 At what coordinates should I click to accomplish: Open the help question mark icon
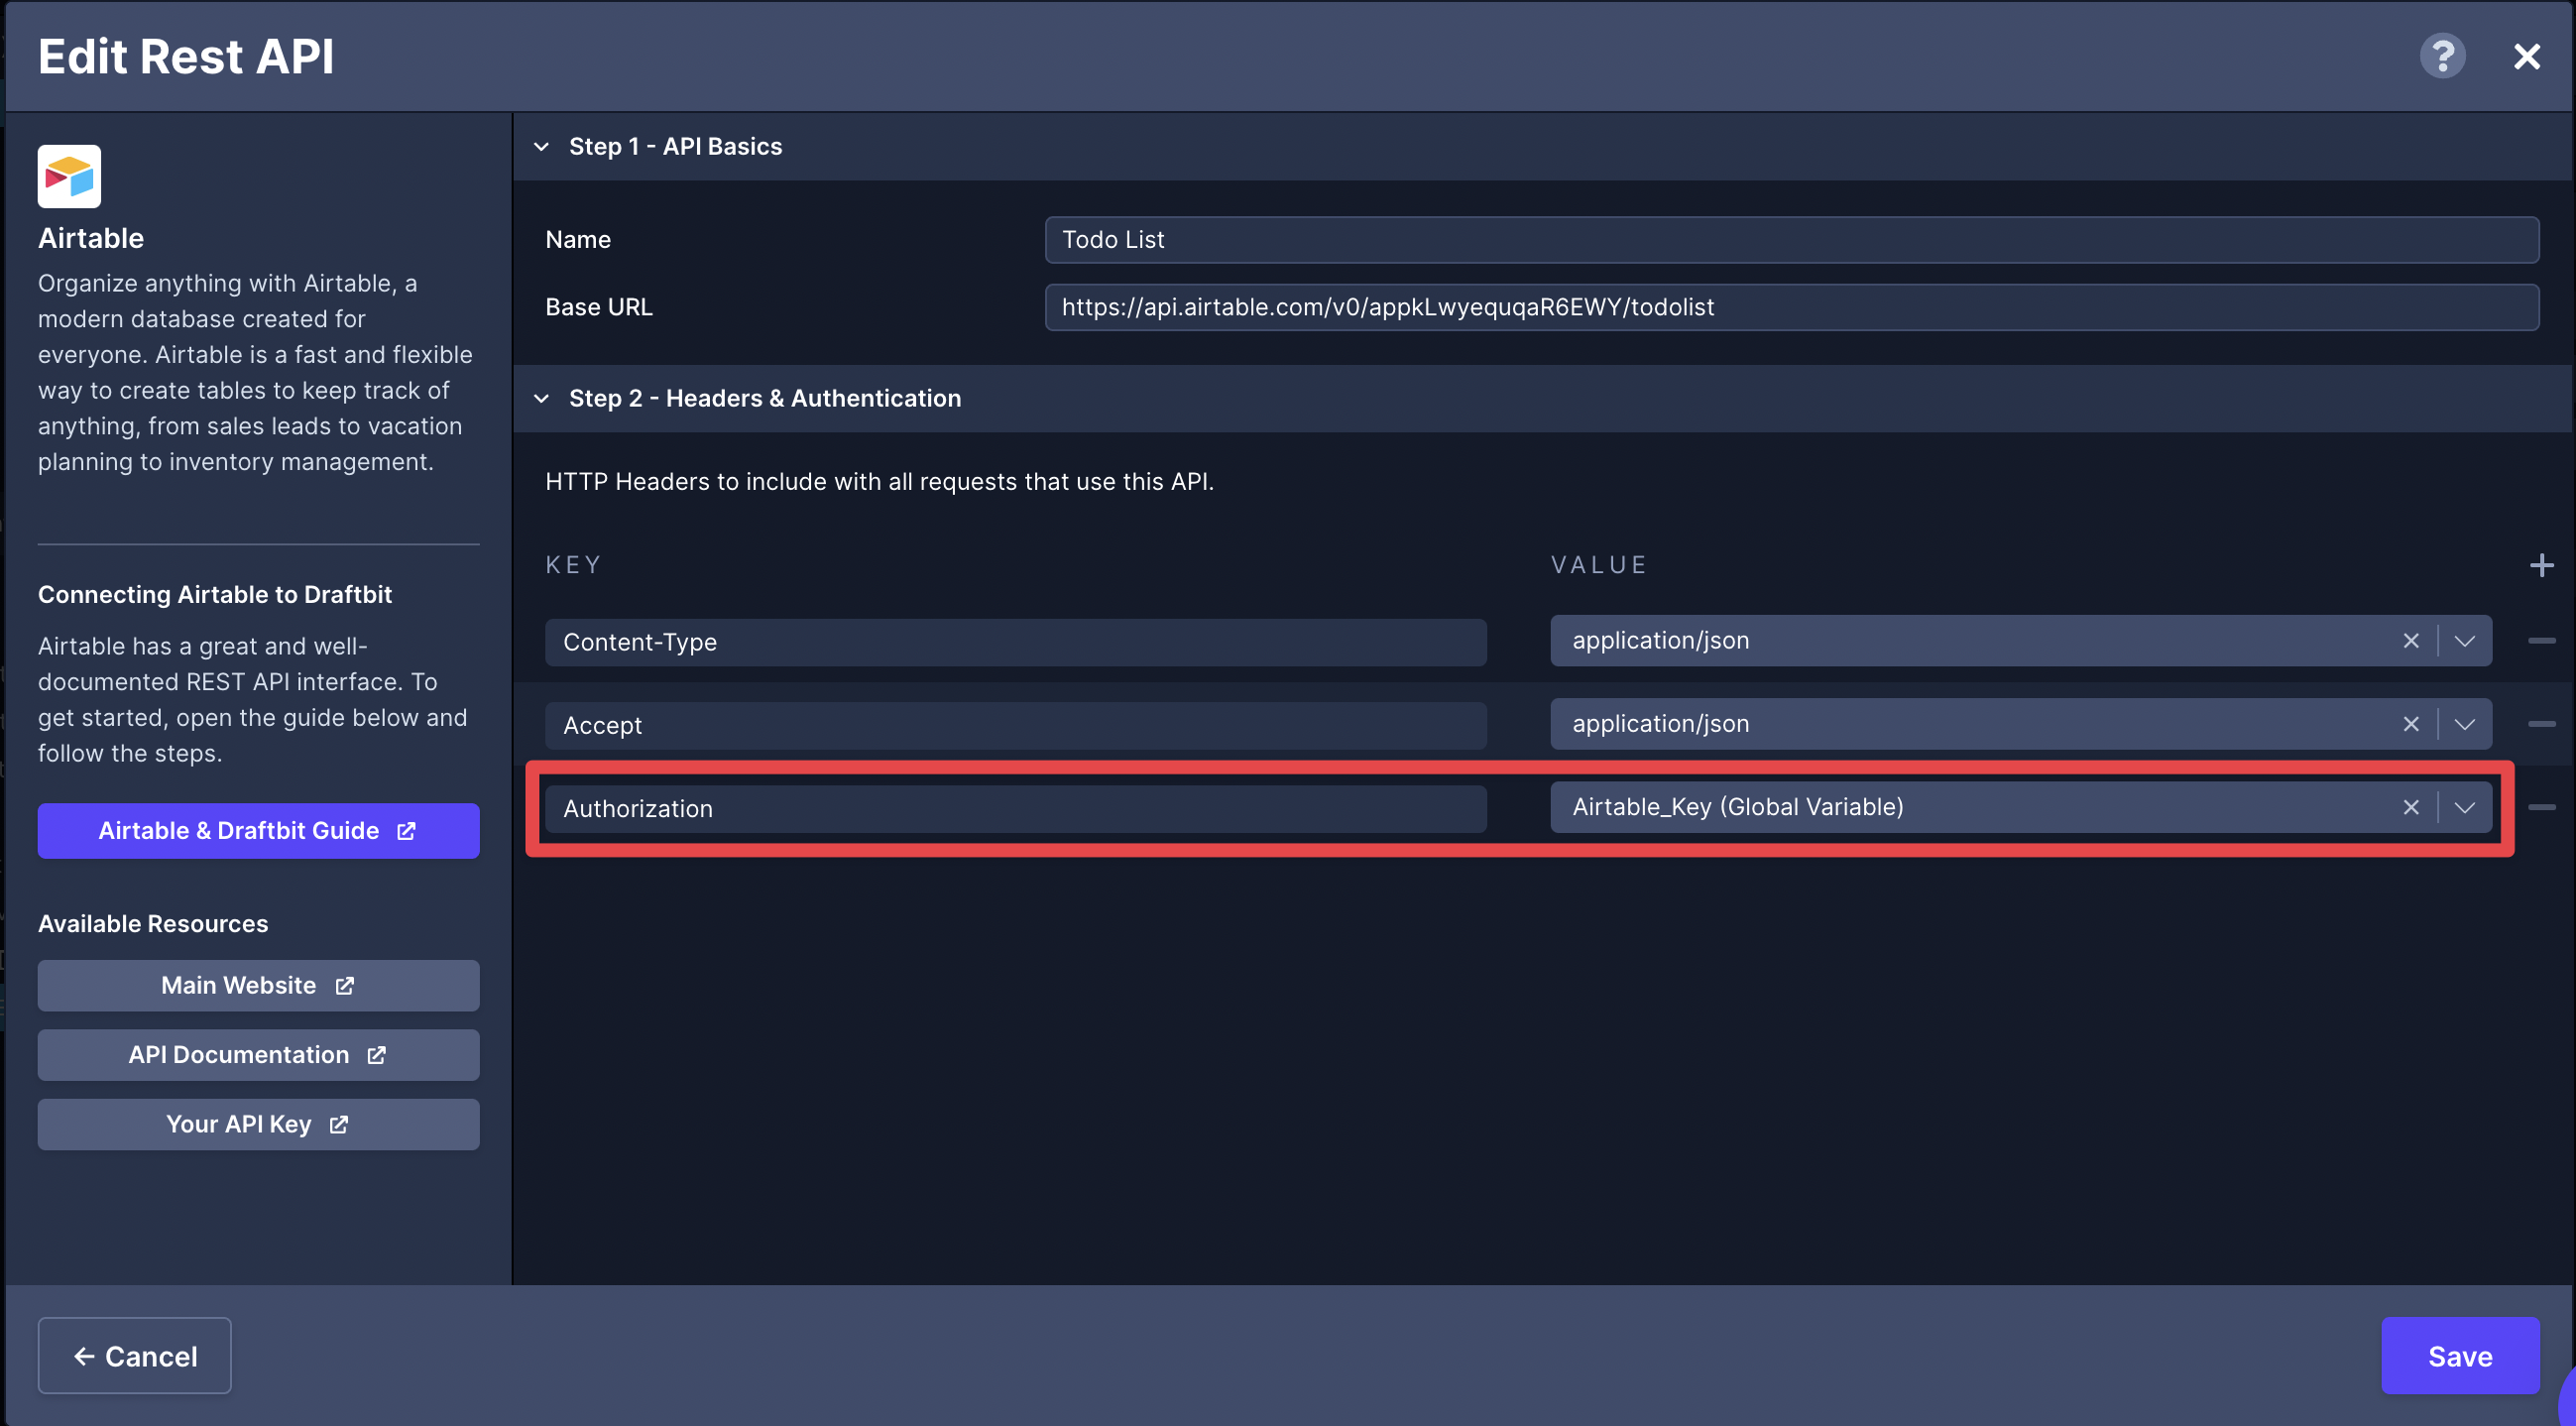(x=2442, y=56)
